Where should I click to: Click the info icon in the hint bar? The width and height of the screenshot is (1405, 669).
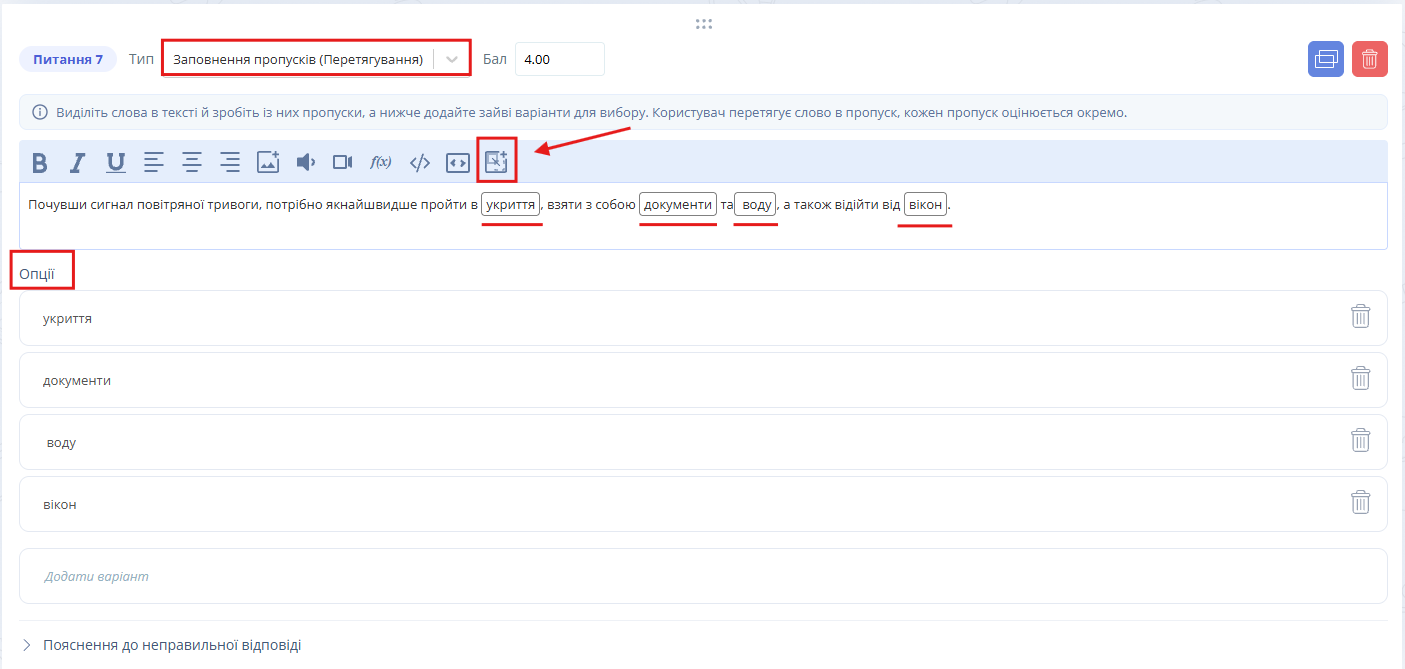pyautogui.click(x=40, y=112)
